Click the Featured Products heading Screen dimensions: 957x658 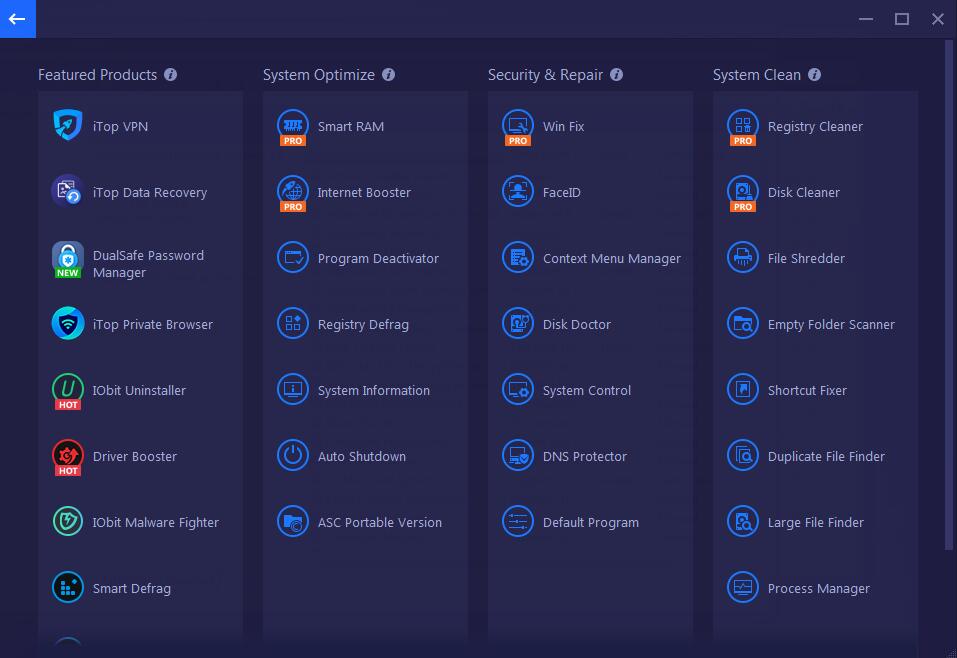click(x=98, y=74)
